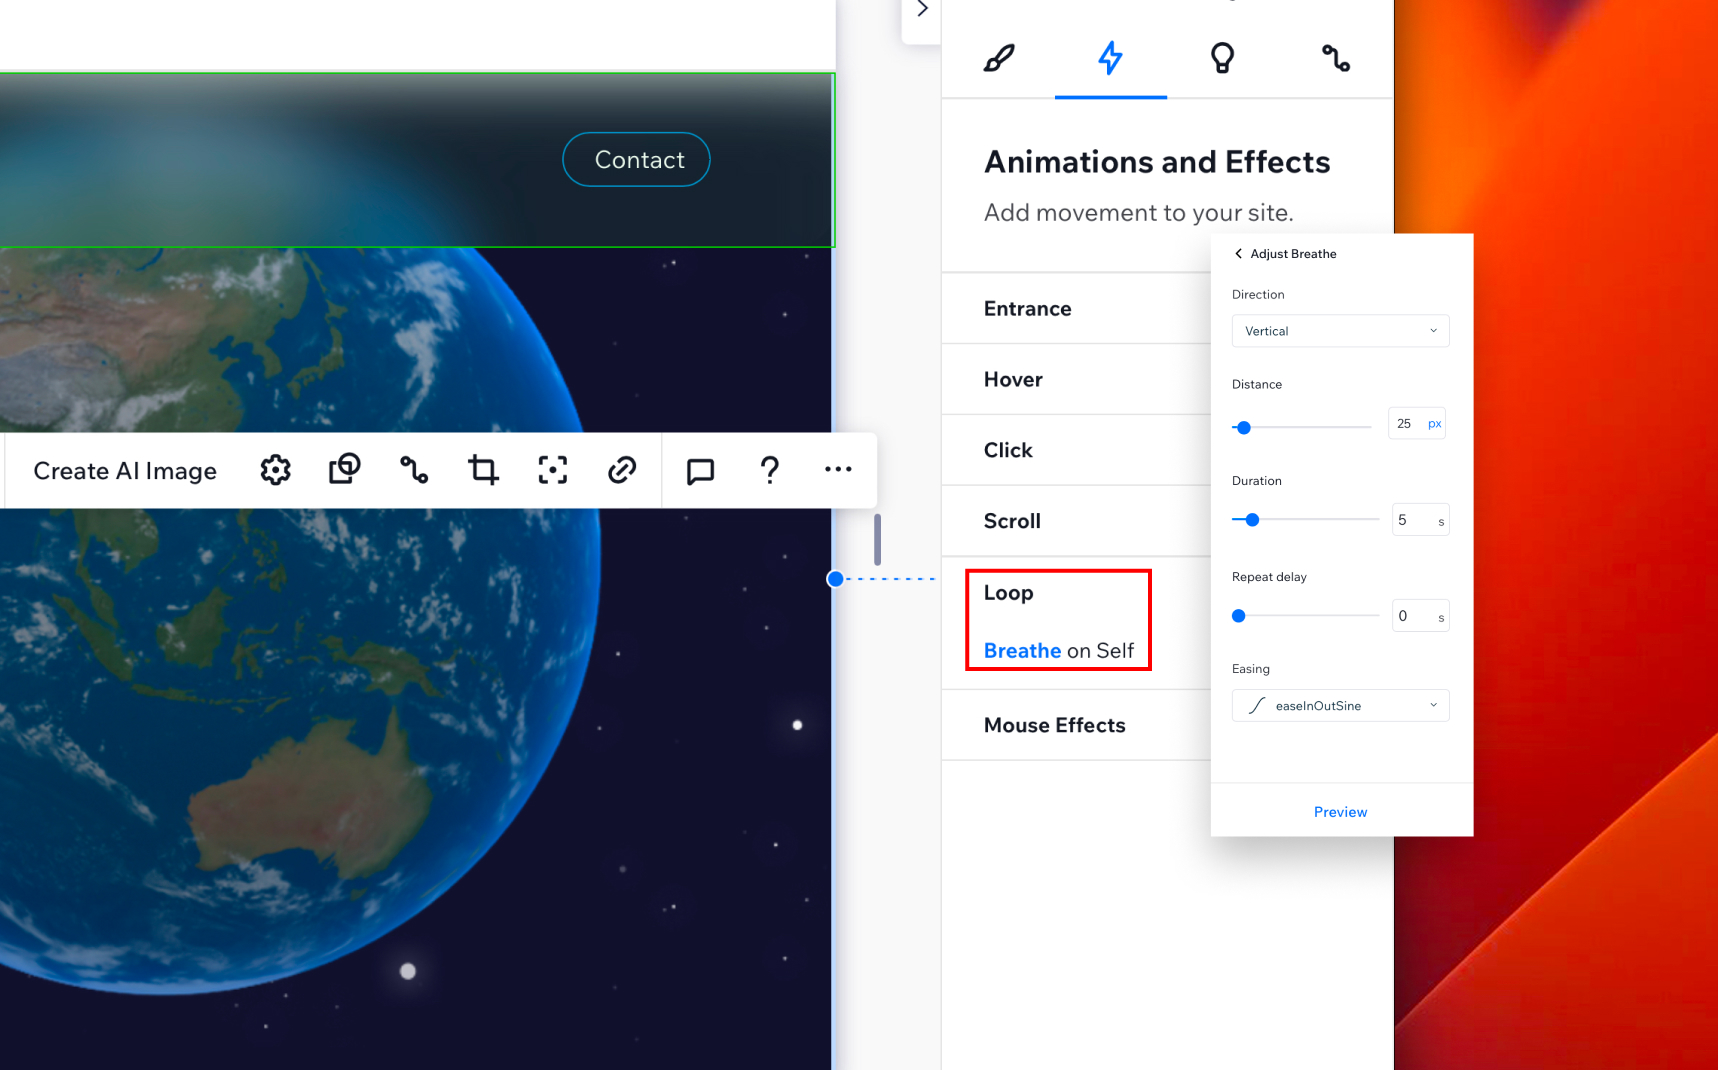Select the Entrance animation category
Screen dimensions: 1718x1070
pos(1027,308)
